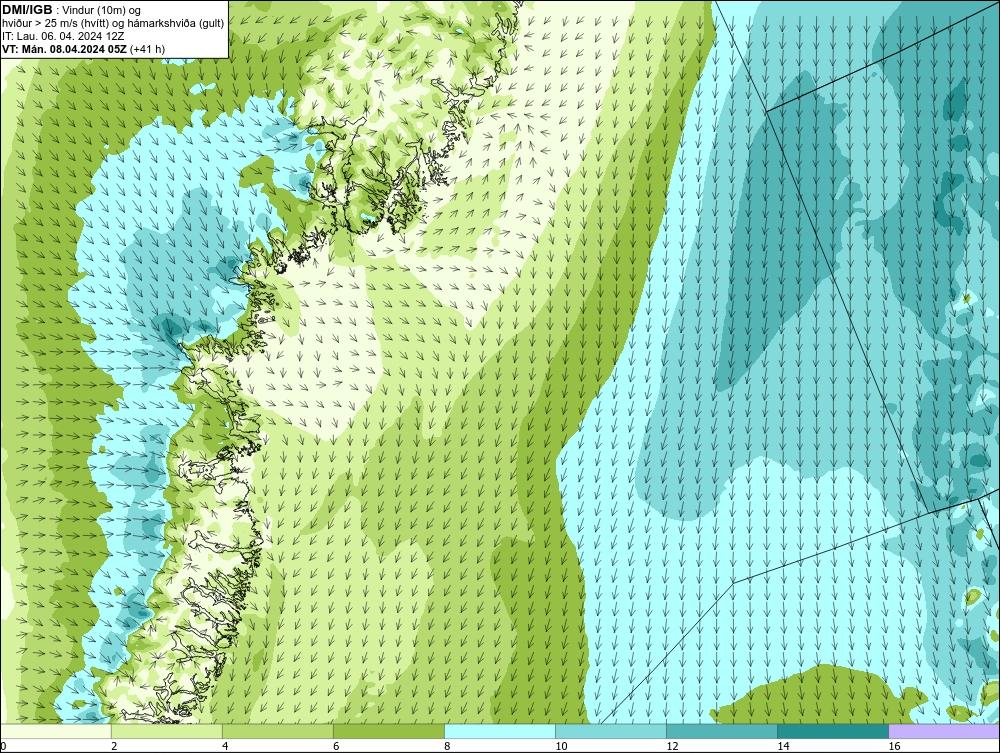Click the 'hviður > 25 m/s' legend description line

113,24
